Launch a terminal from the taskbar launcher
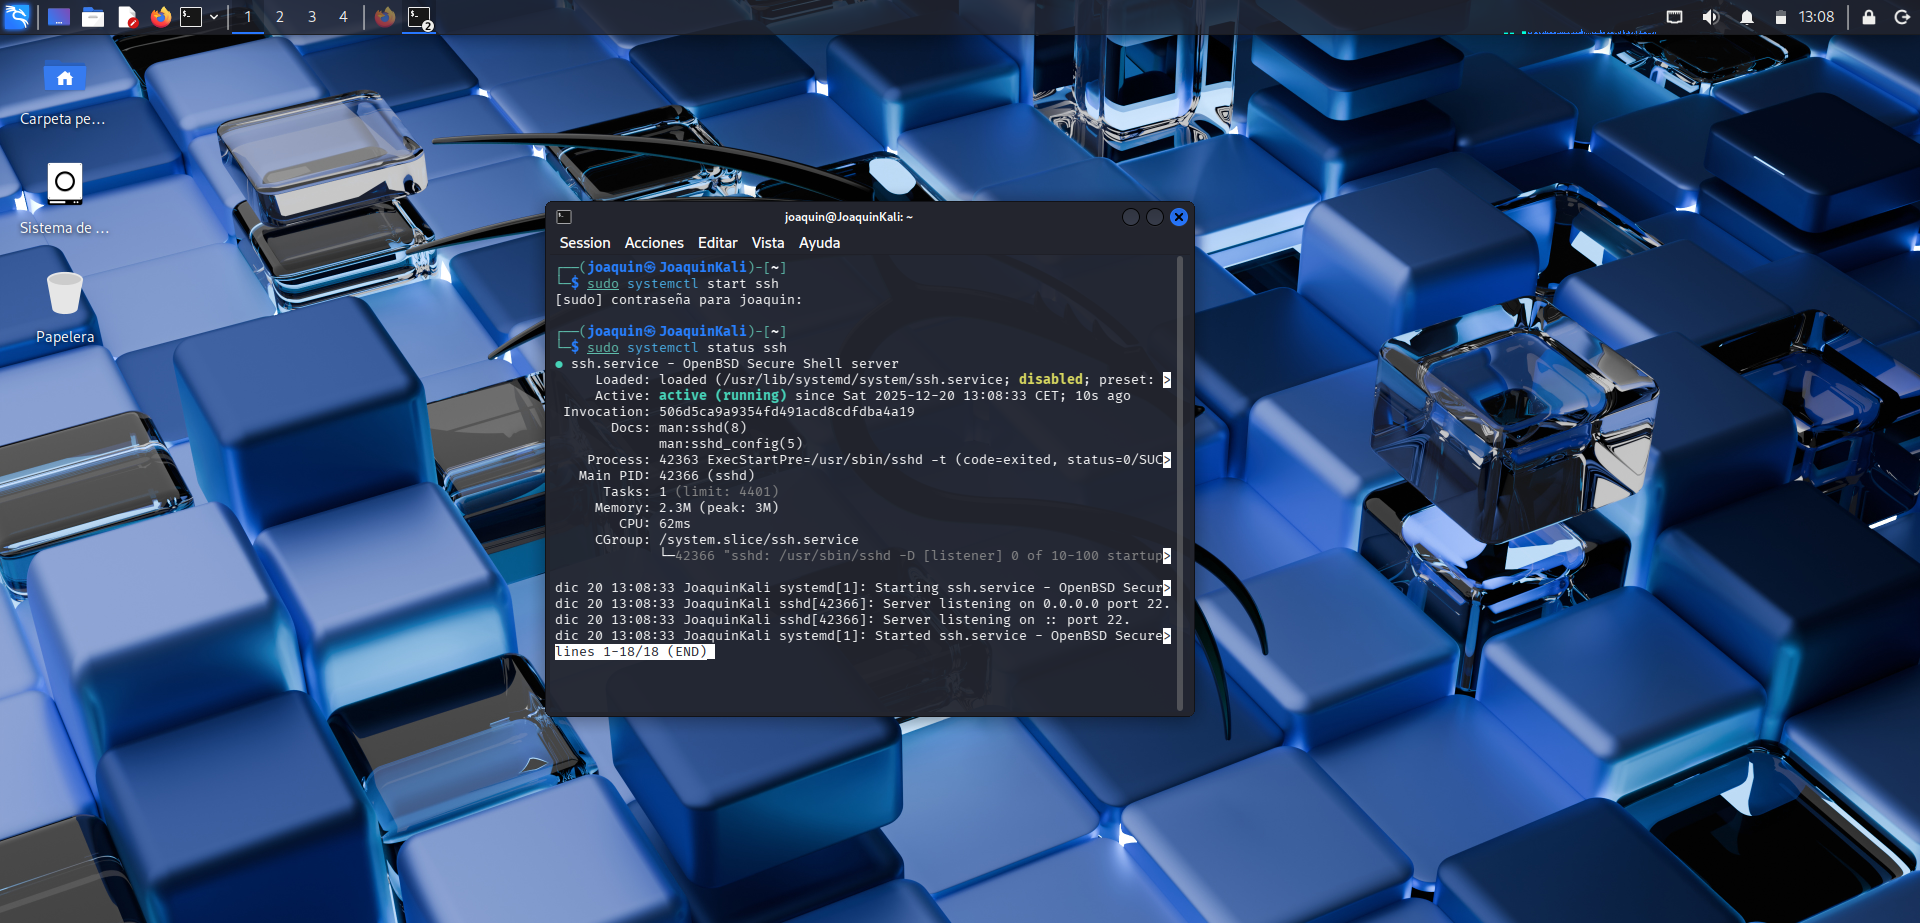The height and width of the screenshot is (923, 1920). click(193, 17)
